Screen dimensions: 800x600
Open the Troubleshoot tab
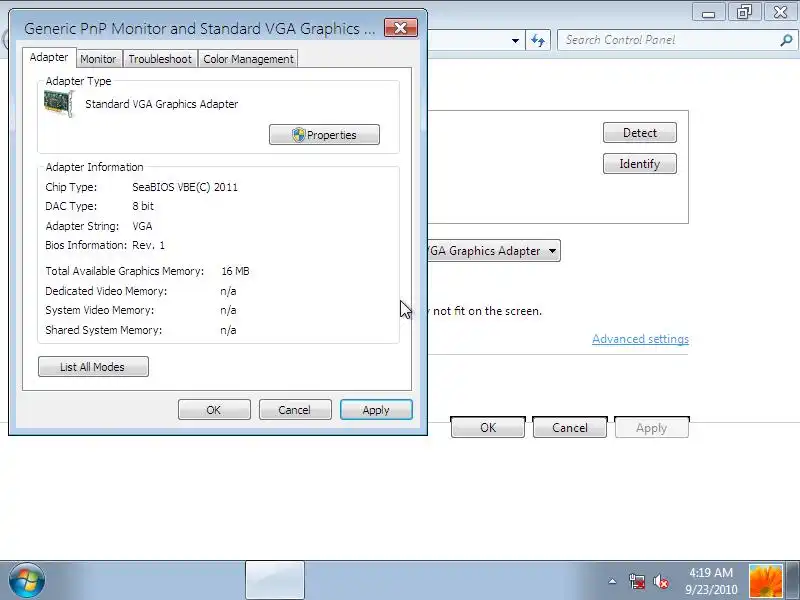pos(160,59)
